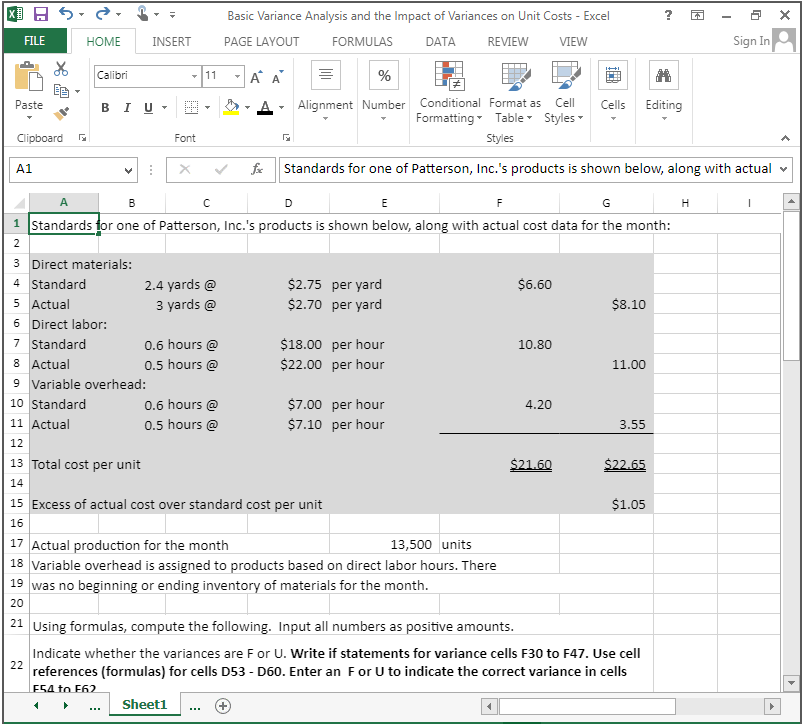The image size is (803, 724).
Task: Open the FILE tab
Action: [34, 41]
